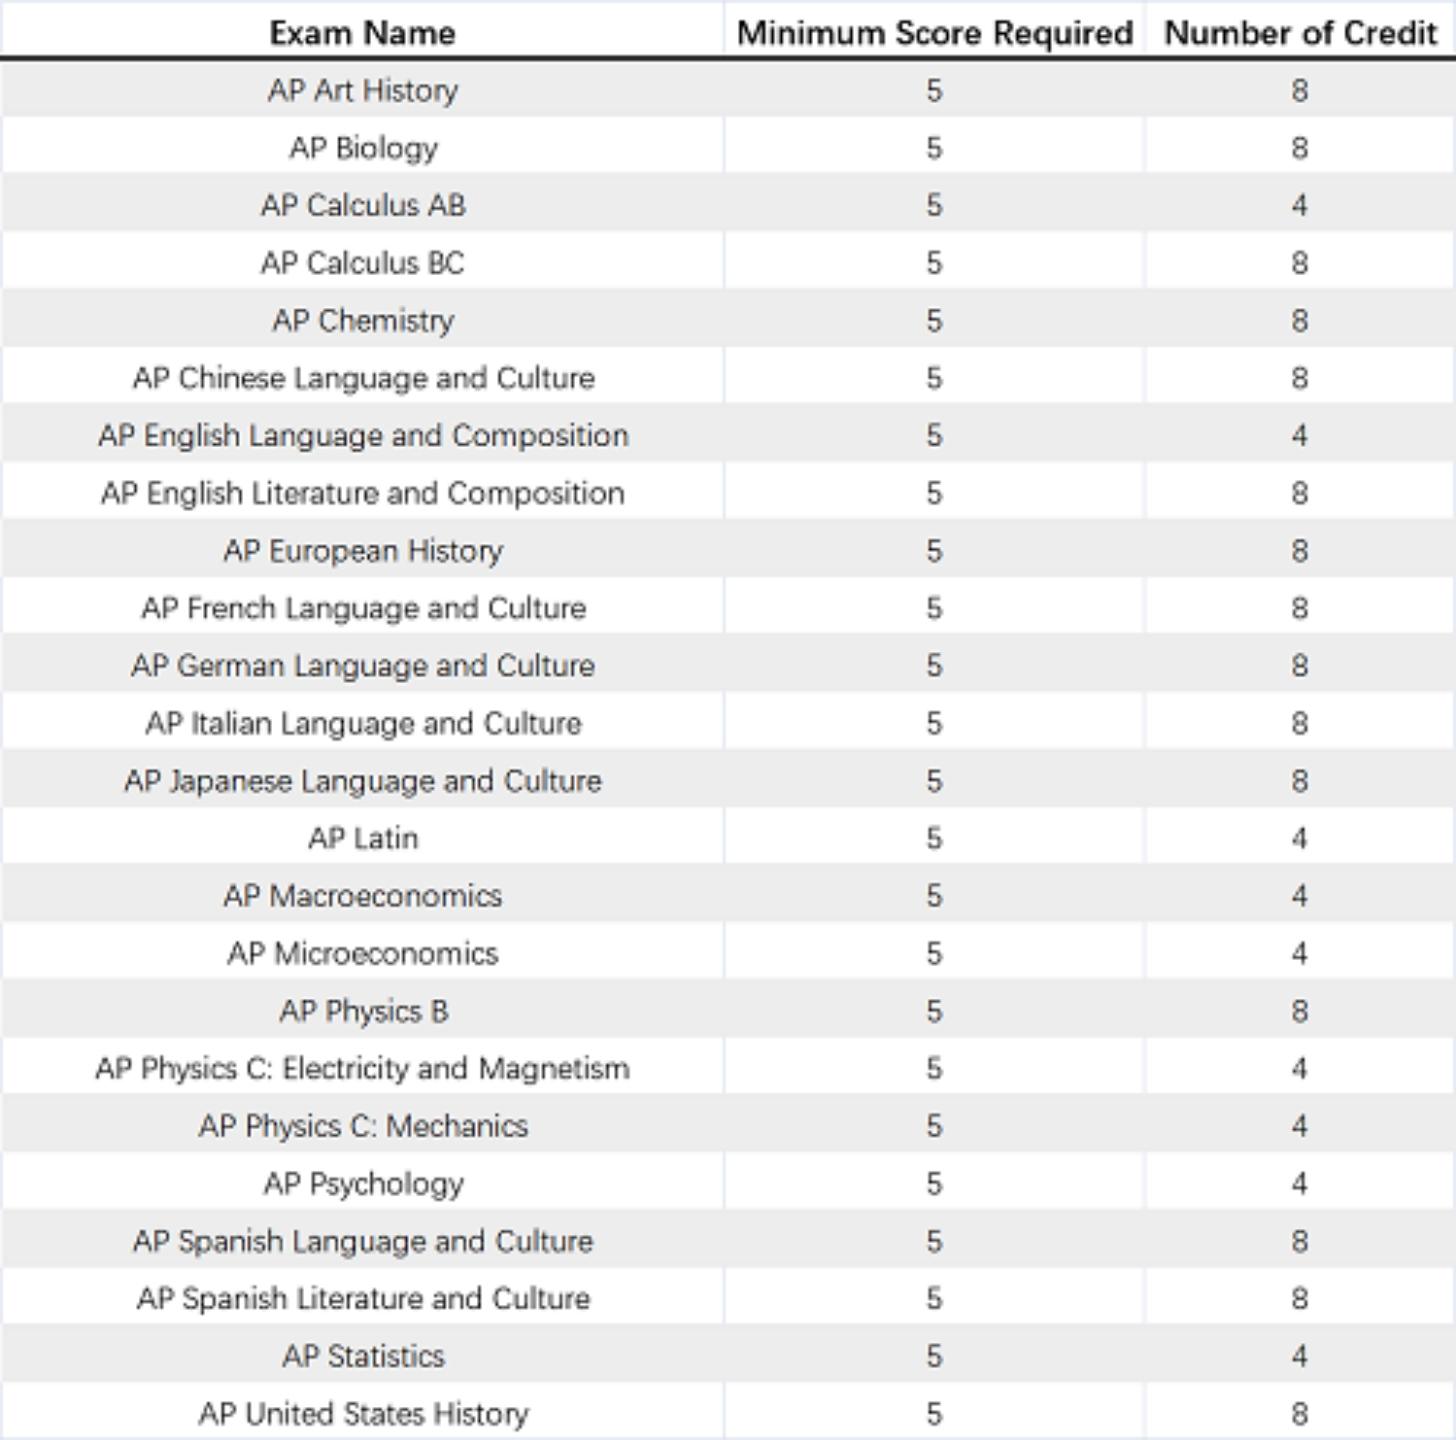1456x1440 pixels.
Task: Select AP Chinese Language and Culture
Action: tap(363, 377)
